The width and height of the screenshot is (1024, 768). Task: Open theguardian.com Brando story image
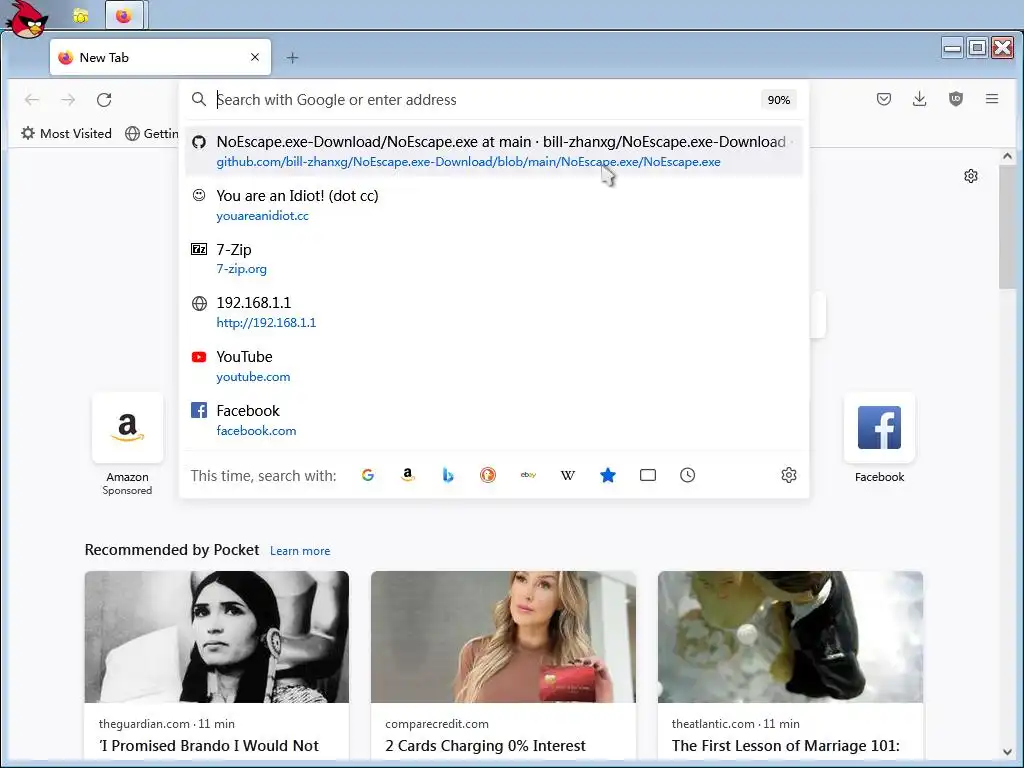click(217, 637)
